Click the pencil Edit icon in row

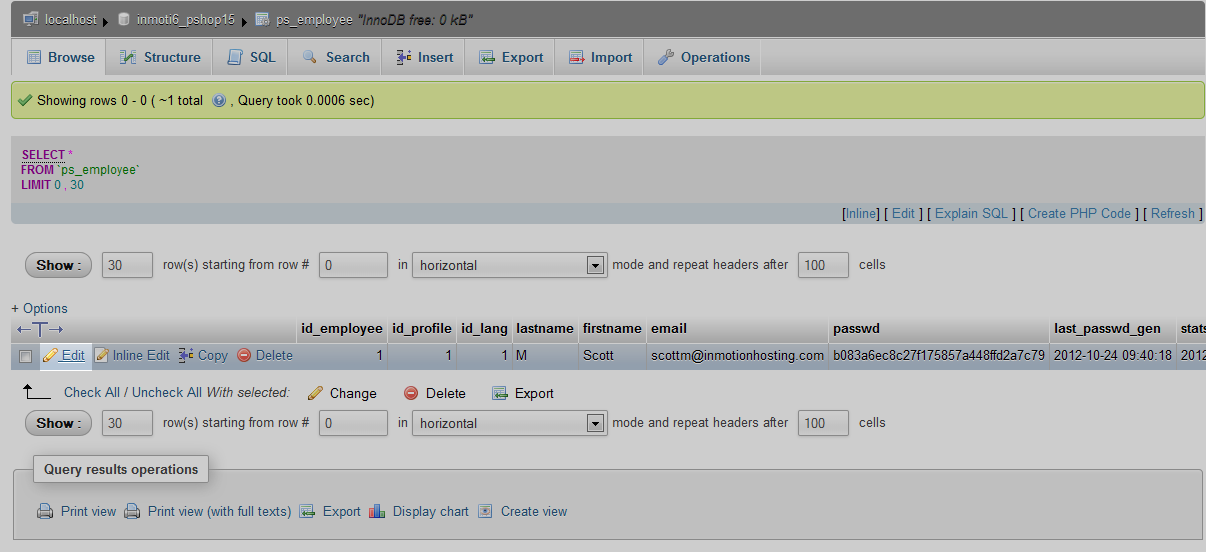51,356
